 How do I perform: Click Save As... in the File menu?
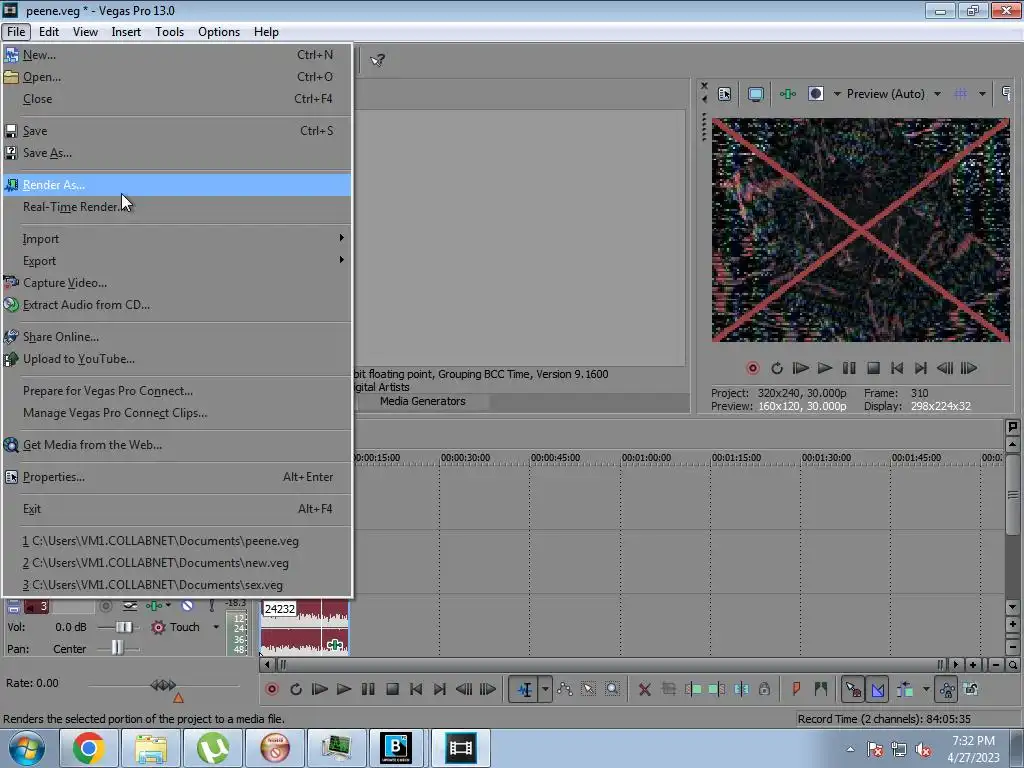(177, 153)
